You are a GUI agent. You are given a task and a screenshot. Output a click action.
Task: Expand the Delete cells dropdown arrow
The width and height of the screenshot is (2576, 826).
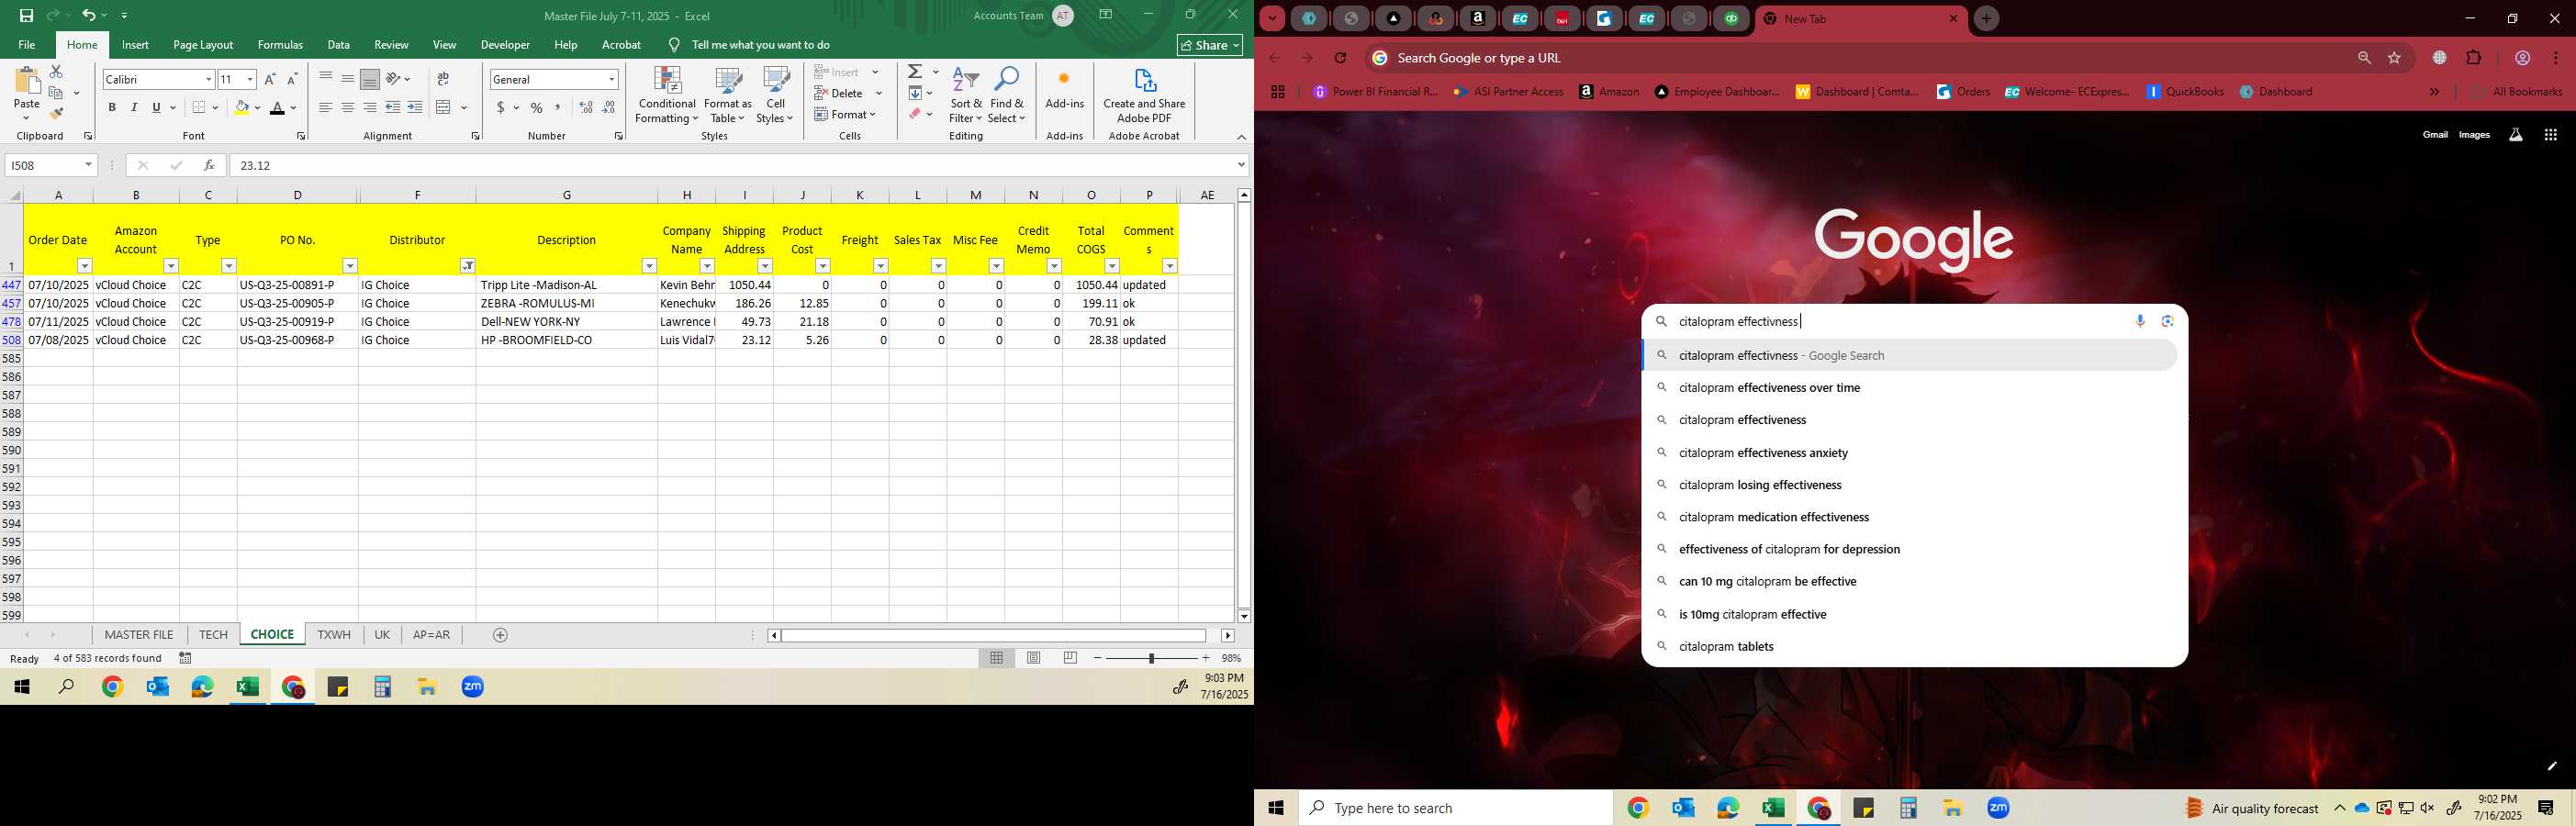(x=879, y=94)
